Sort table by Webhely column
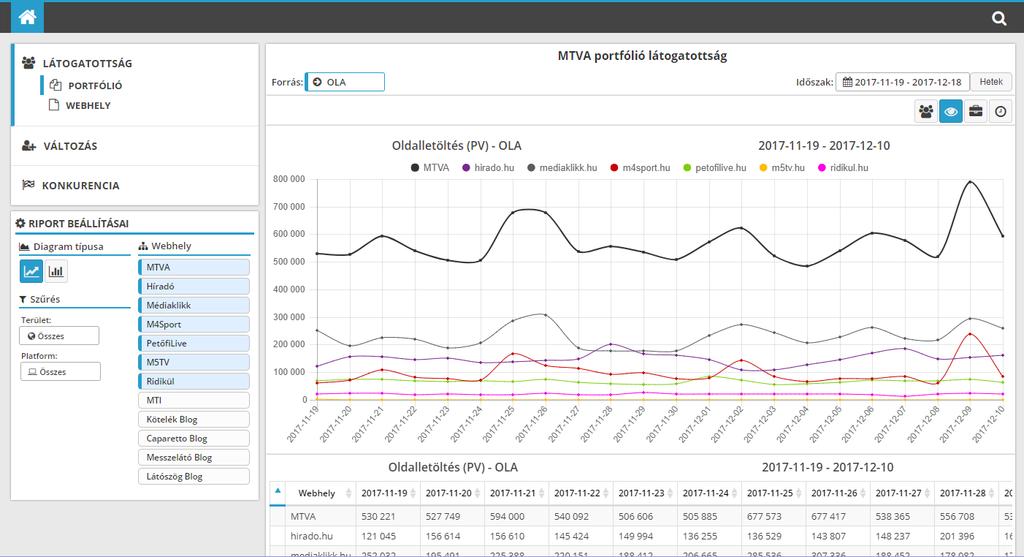Viewport: 1024px width, 557px height. 321,493
